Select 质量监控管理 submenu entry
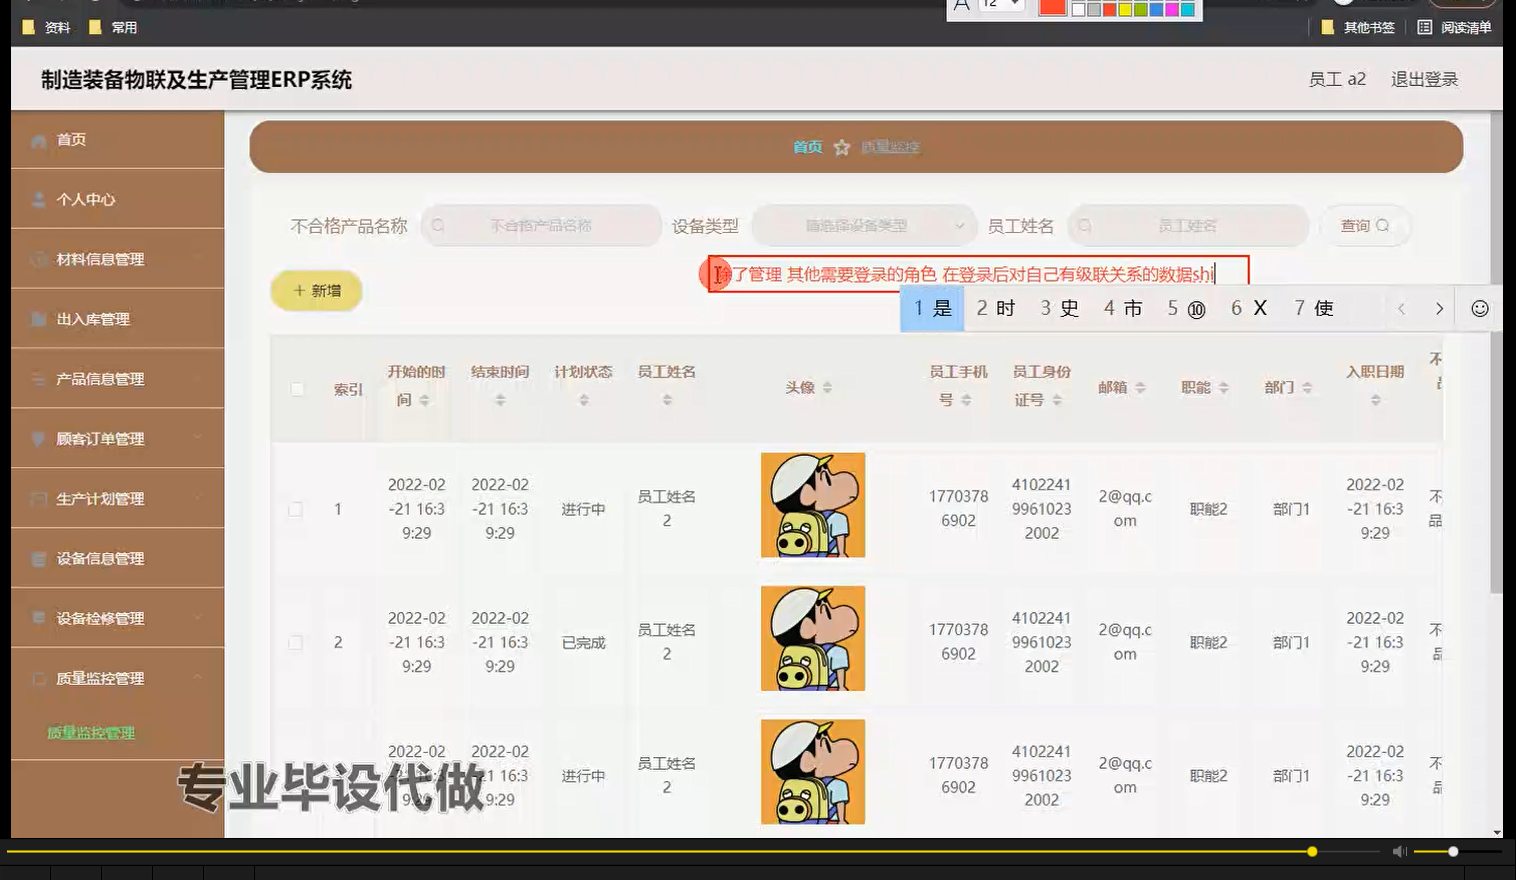1516x880 pixels. pos(90,733)
